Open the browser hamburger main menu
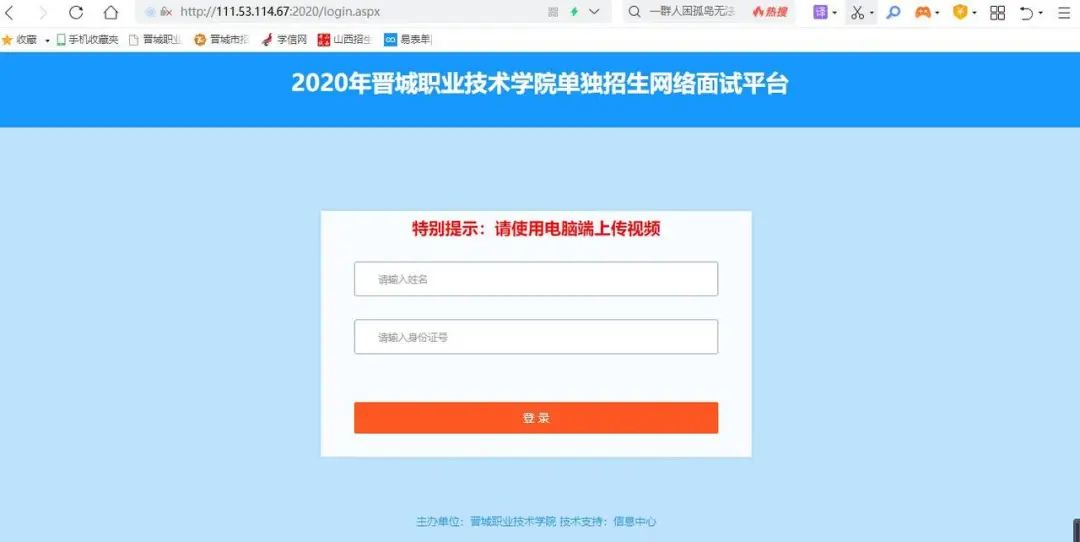 1063,12
